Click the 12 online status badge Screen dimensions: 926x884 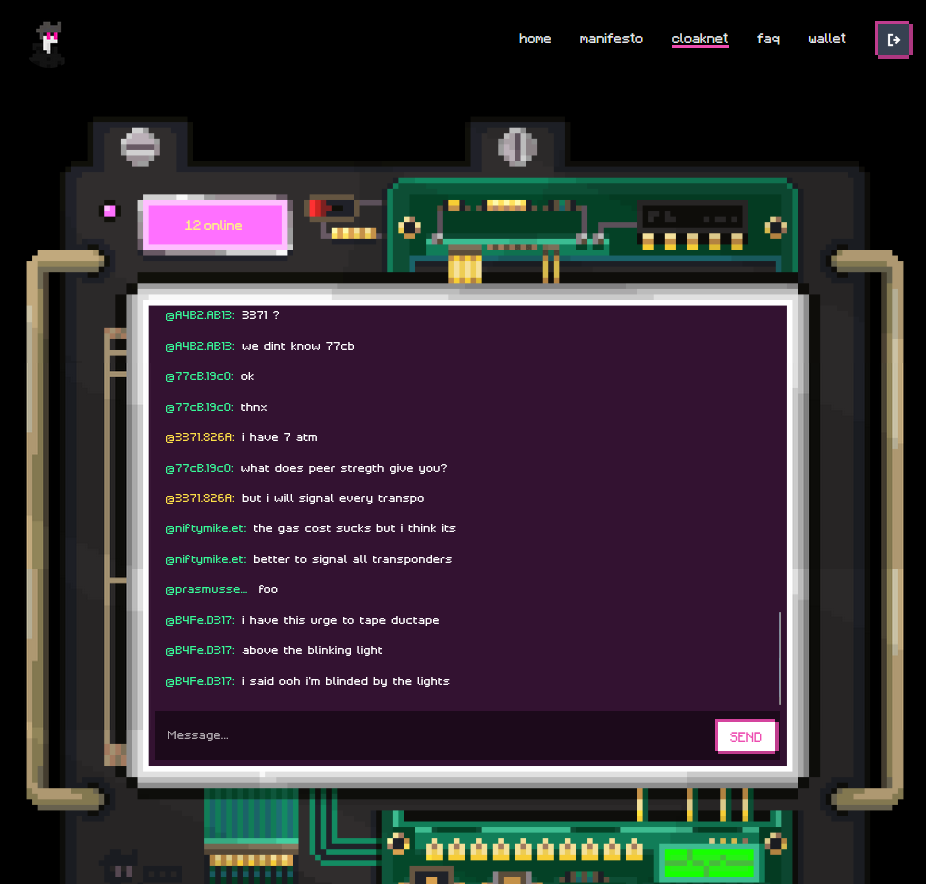pyautogui.click(x=213, y=225)
